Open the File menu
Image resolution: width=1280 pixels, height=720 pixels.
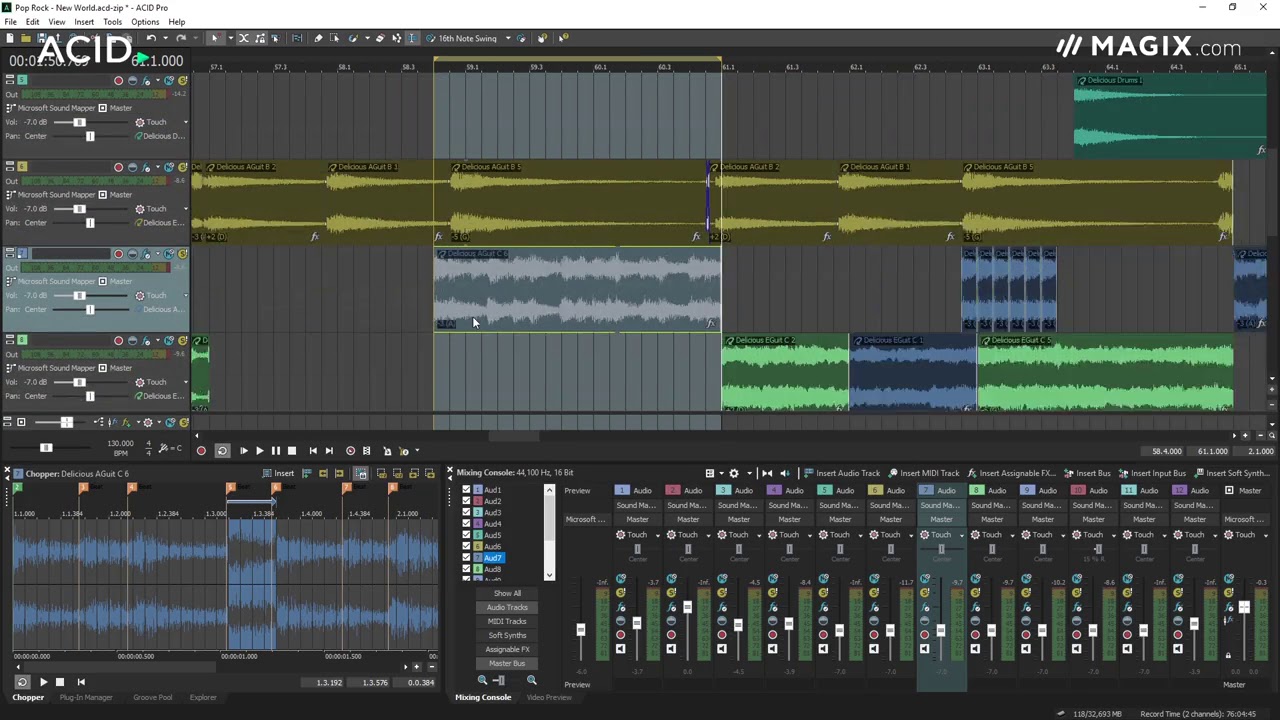coord(10,22)
